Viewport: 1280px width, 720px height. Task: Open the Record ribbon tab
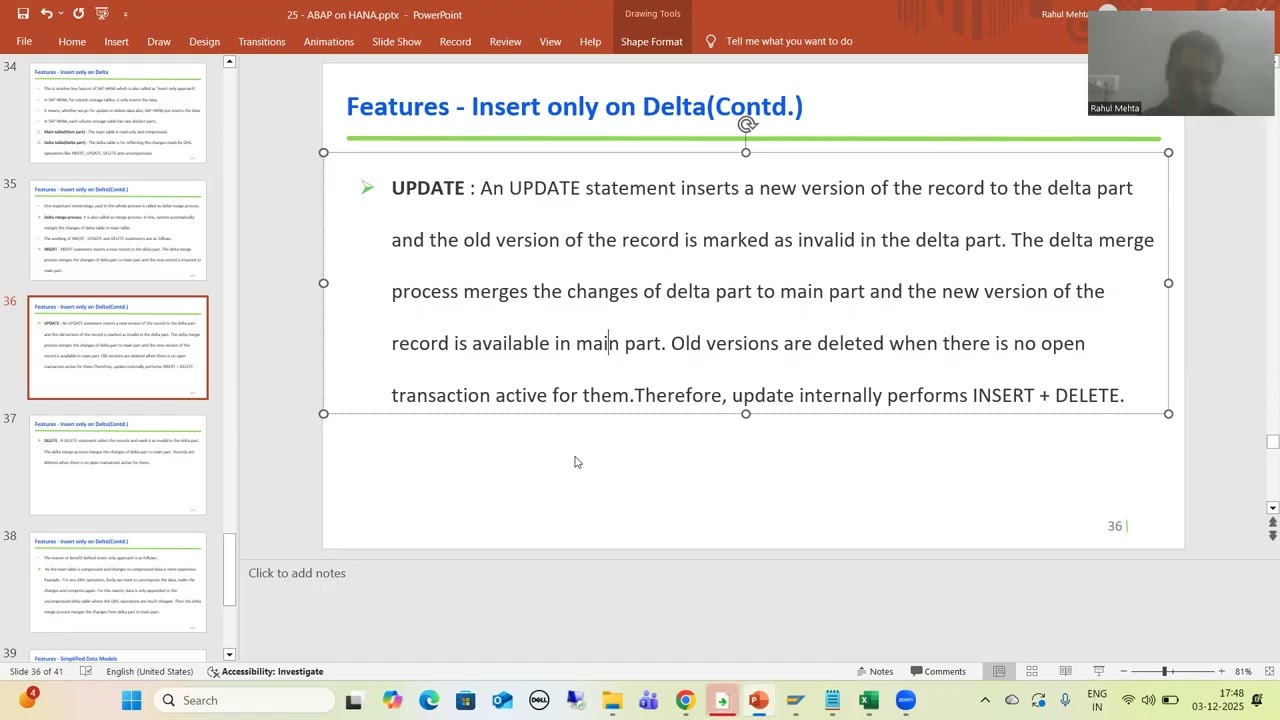455,41
